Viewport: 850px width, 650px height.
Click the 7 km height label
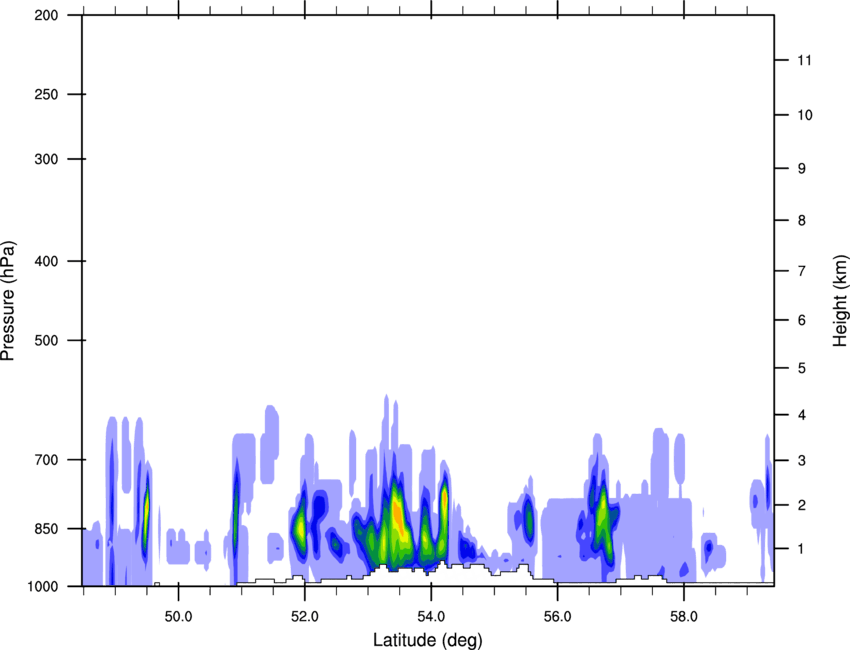[x=802, y=271]
